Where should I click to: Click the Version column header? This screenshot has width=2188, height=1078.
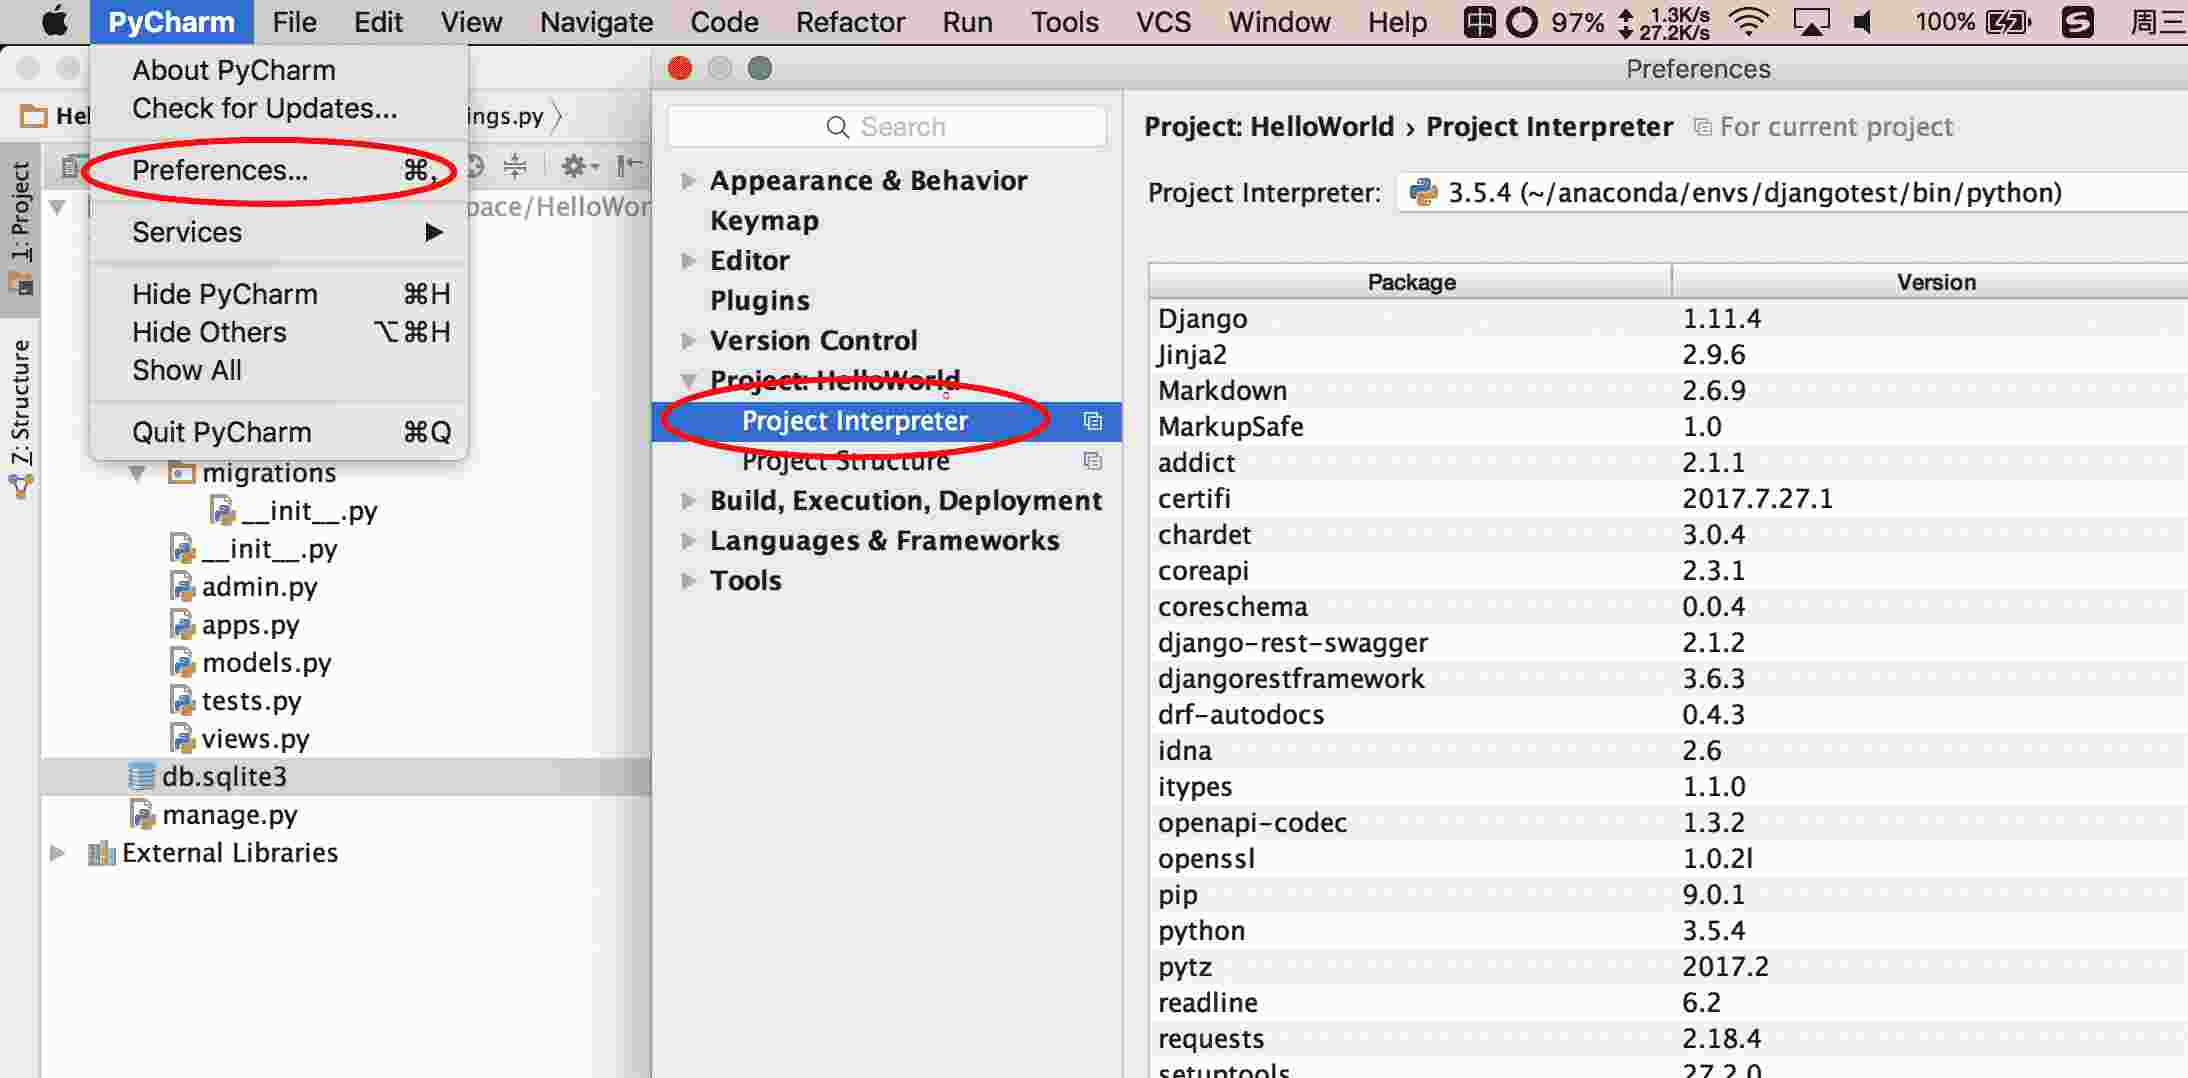(1930, 282)
